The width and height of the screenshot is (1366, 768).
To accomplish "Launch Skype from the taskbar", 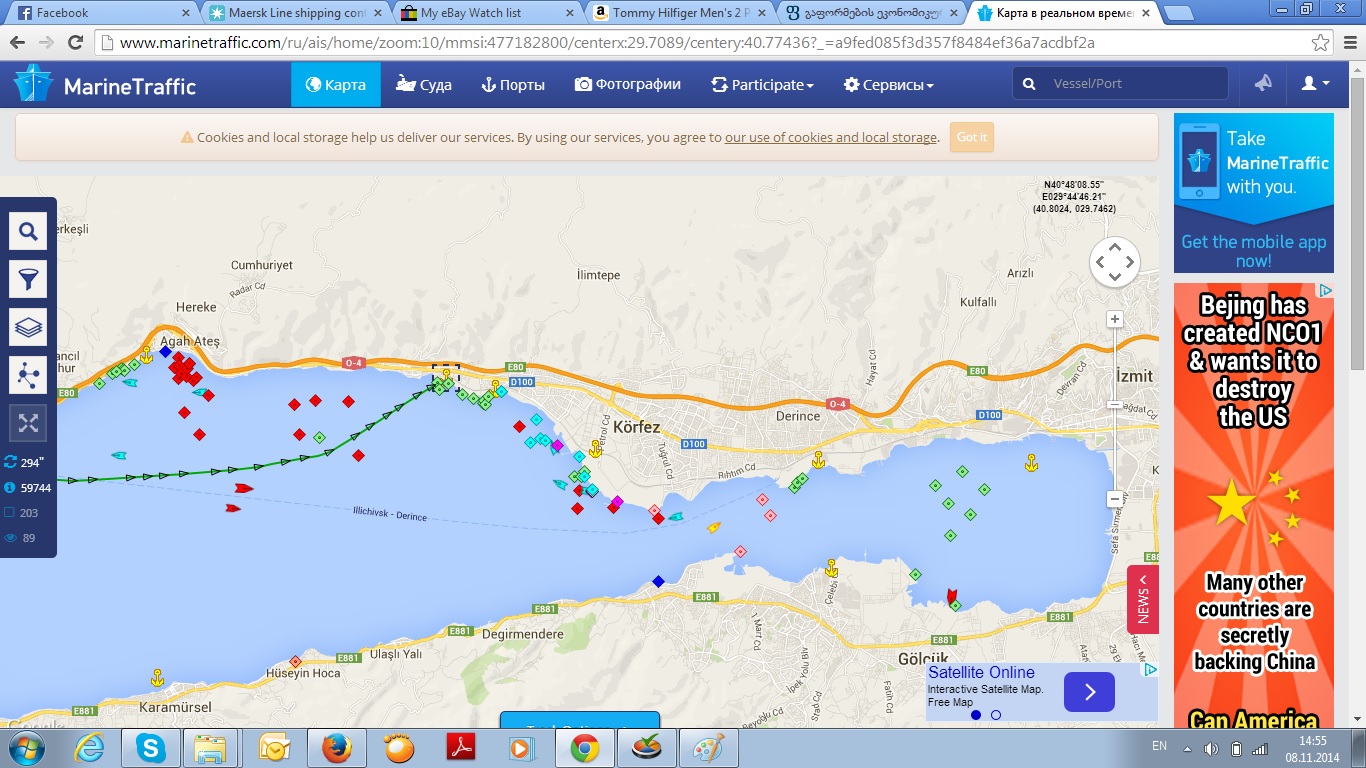I will coord(152,748).
